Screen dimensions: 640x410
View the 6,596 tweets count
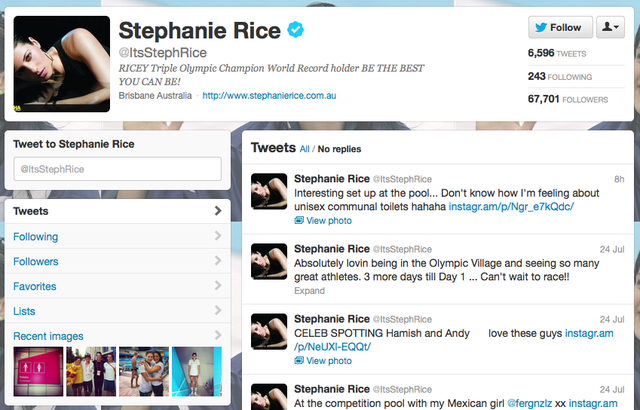[x=557, y=53]
